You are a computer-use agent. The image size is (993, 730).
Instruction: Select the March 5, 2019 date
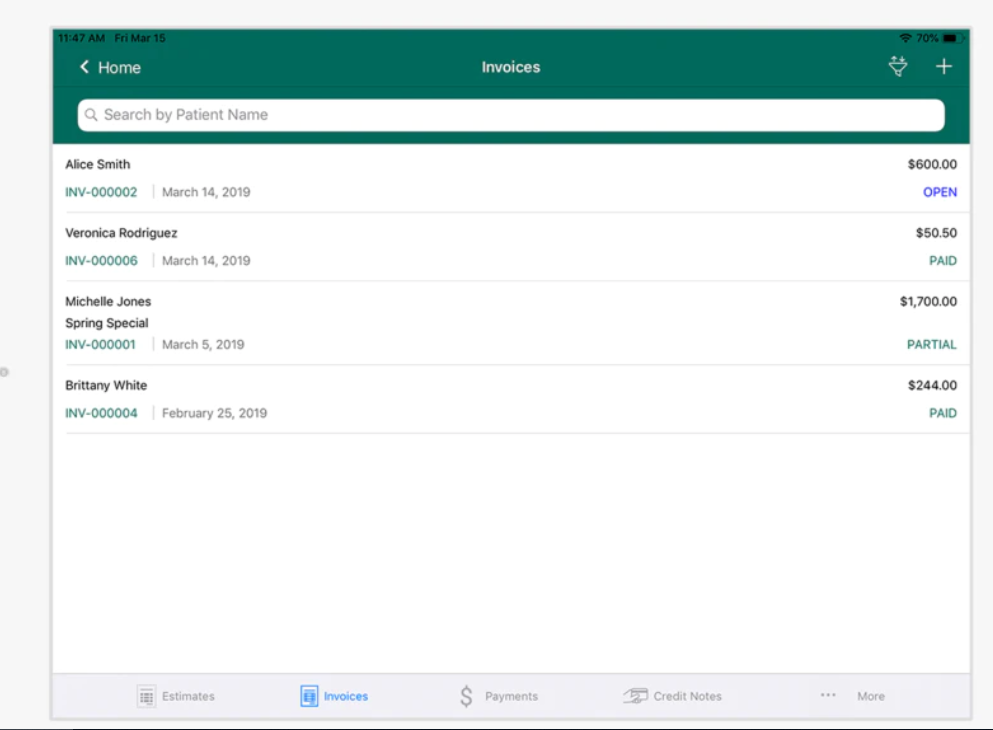click(203, 344)
